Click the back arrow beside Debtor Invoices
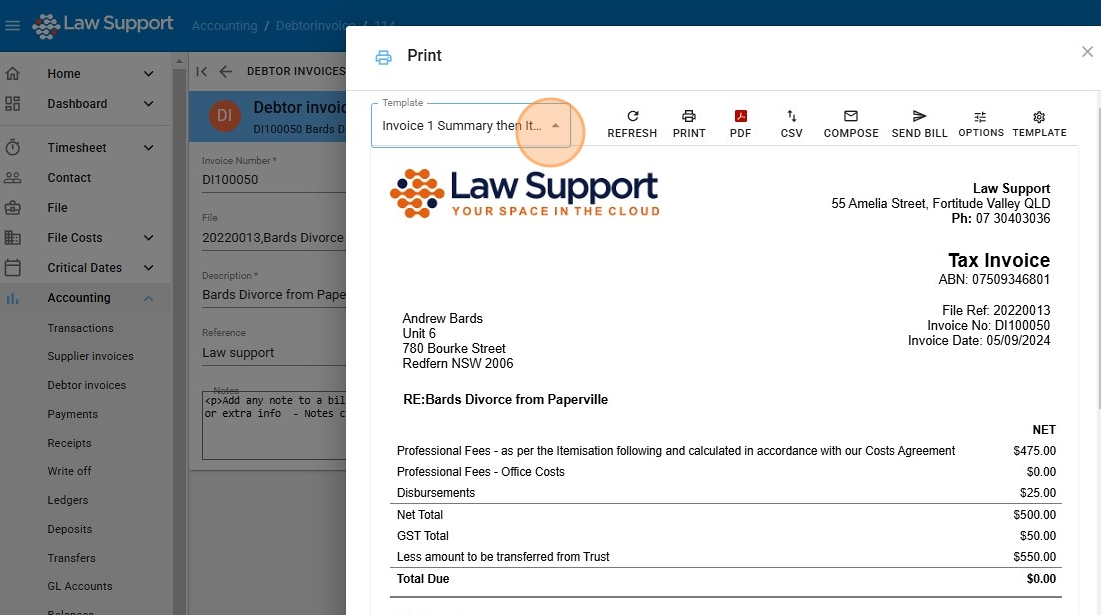Viewport: 1101px width, 615px height. [x=225, y=71]
